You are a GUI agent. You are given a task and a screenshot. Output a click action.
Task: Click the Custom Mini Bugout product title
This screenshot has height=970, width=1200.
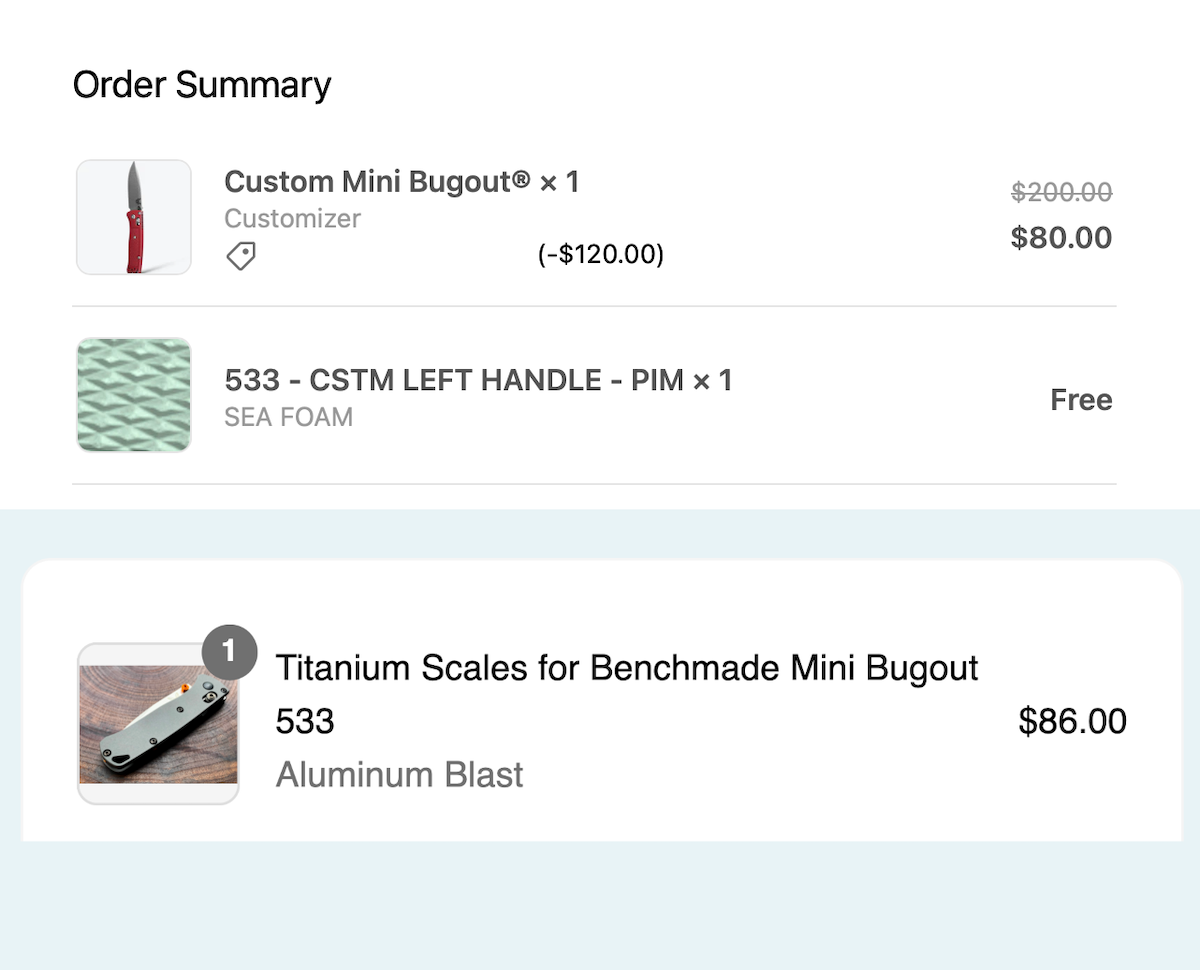tap(402, 182)
